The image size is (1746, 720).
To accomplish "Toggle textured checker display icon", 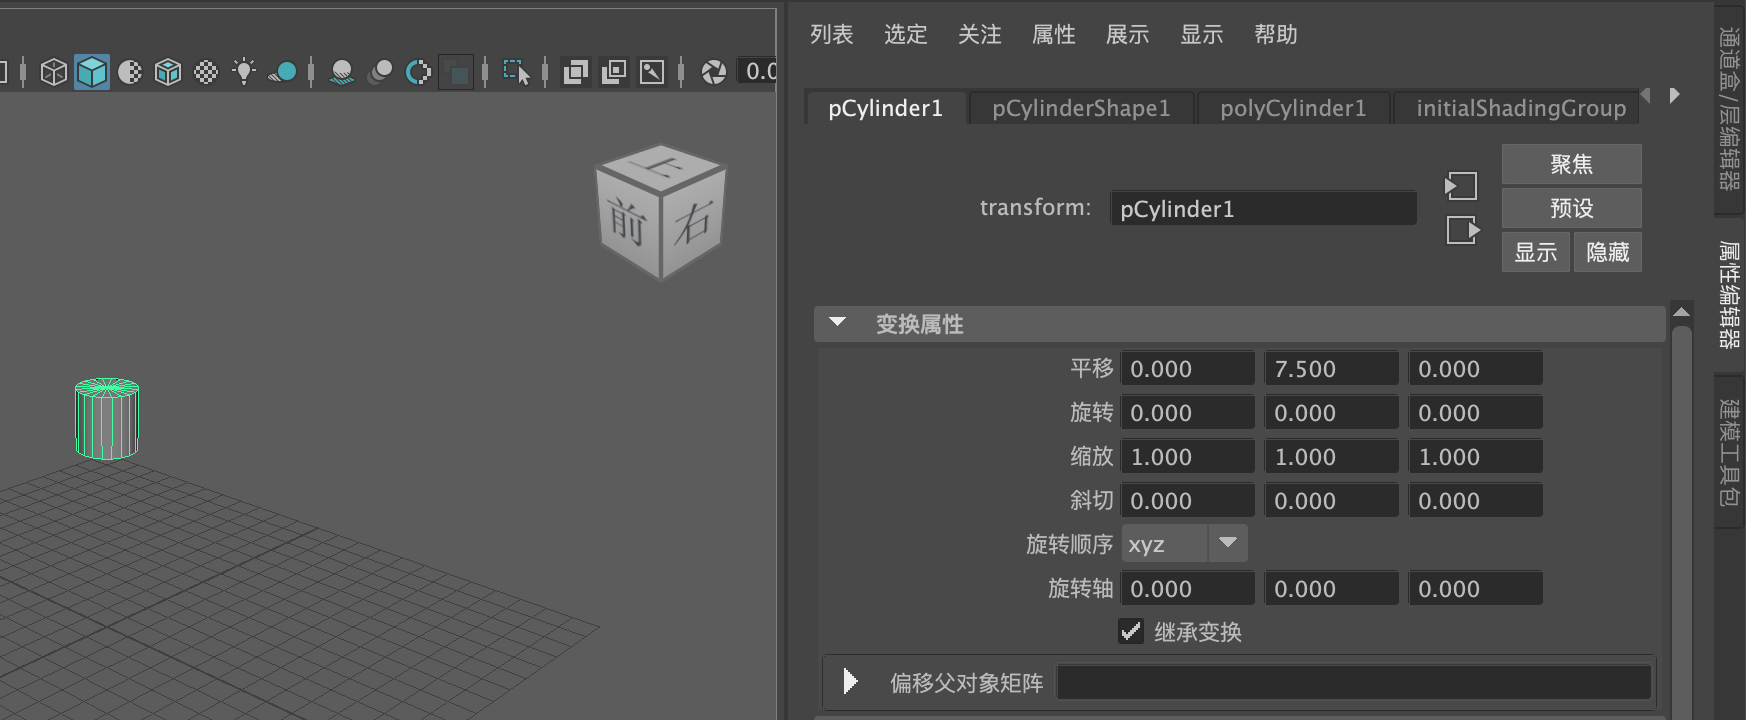I will pyautogui.click(x=206, y=72).
